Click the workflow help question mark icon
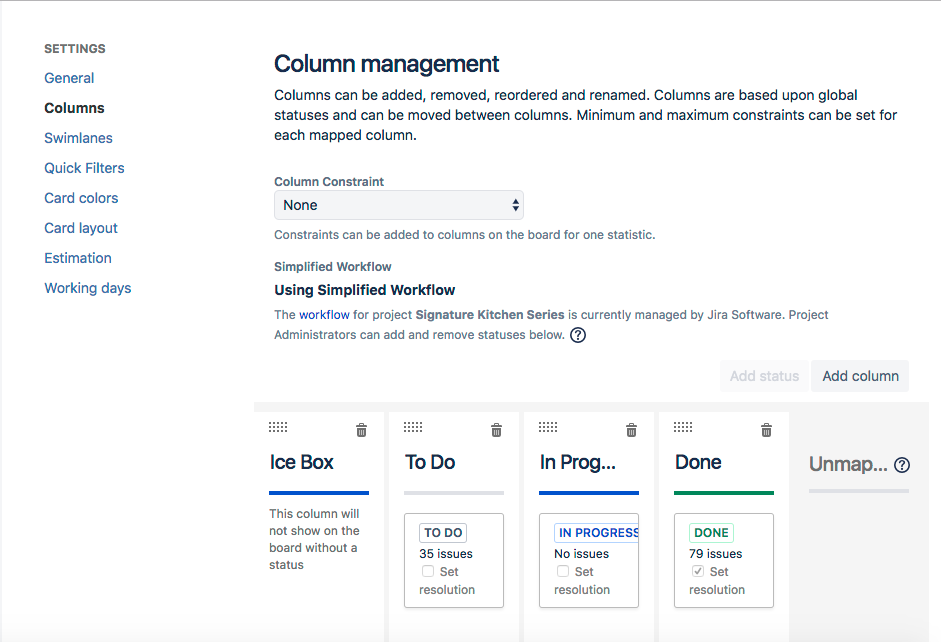This screenshot has width=941, height=642. click(x=577, y=335)
